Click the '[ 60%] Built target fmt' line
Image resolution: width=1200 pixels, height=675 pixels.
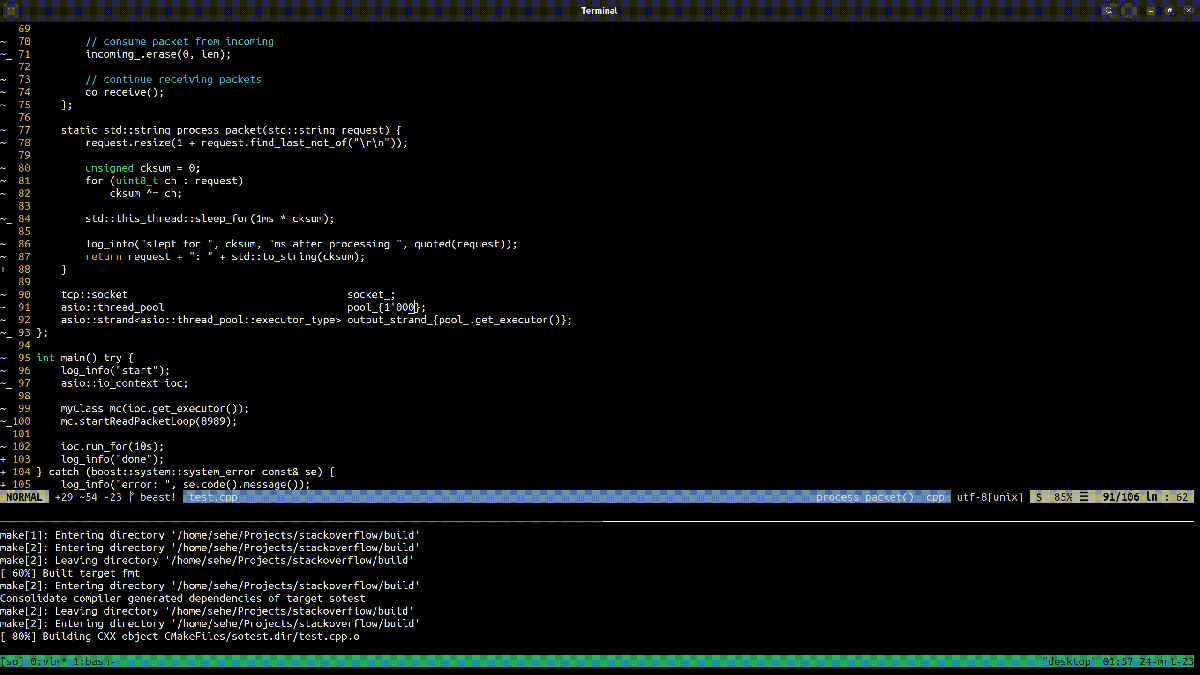coord(70,573)
